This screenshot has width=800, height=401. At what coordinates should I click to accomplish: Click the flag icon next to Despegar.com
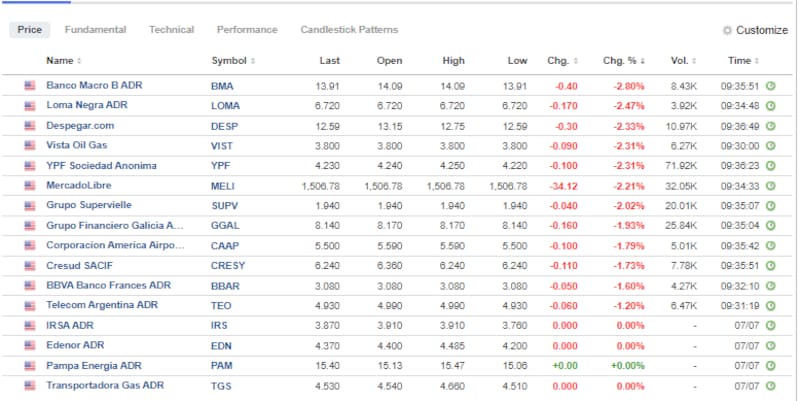(29, 126)
